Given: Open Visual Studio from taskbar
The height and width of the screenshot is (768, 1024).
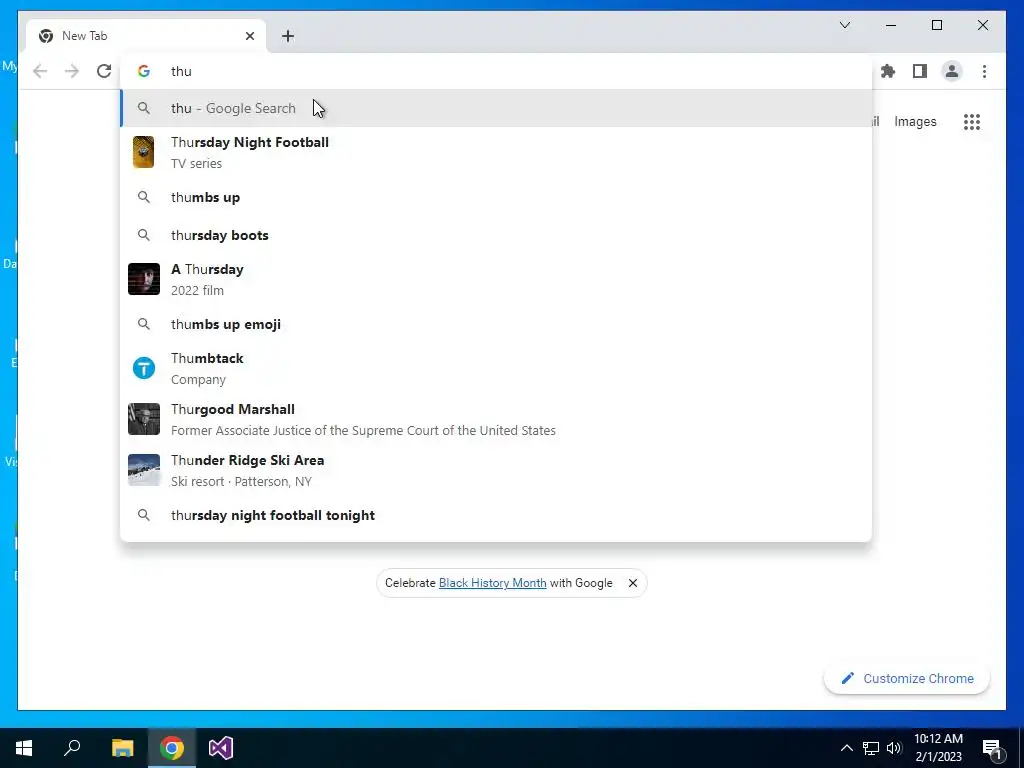Looking at the screenshot, I should coord(221,748).
